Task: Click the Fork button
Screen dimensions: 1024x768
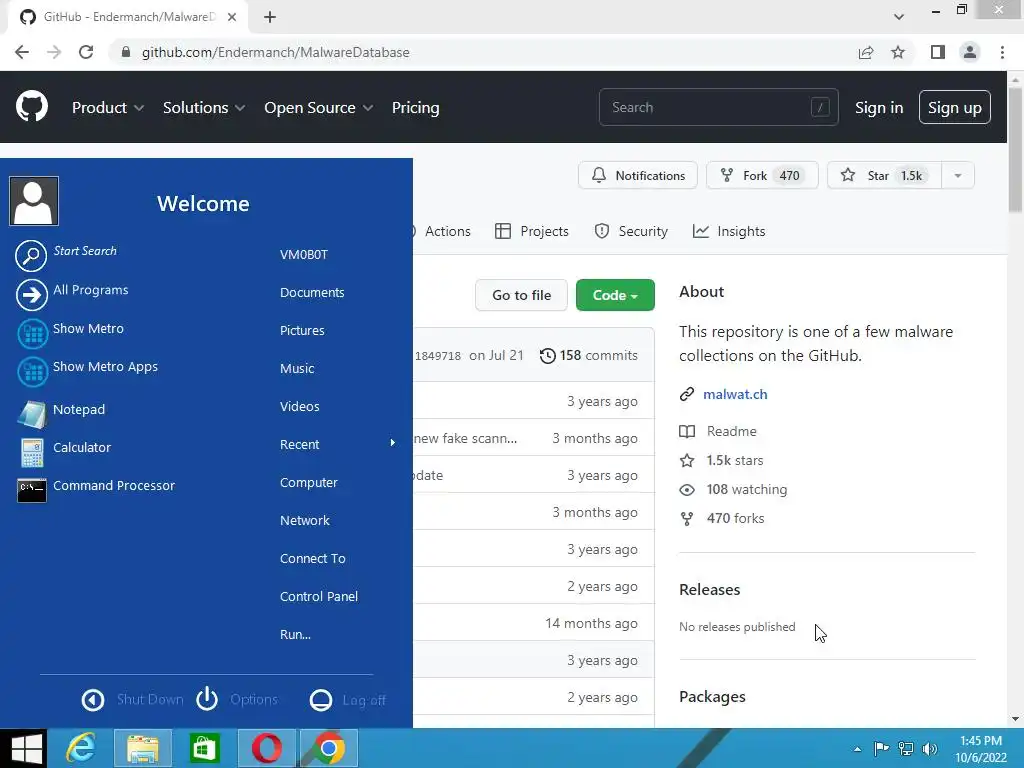Action: [762, 176]
